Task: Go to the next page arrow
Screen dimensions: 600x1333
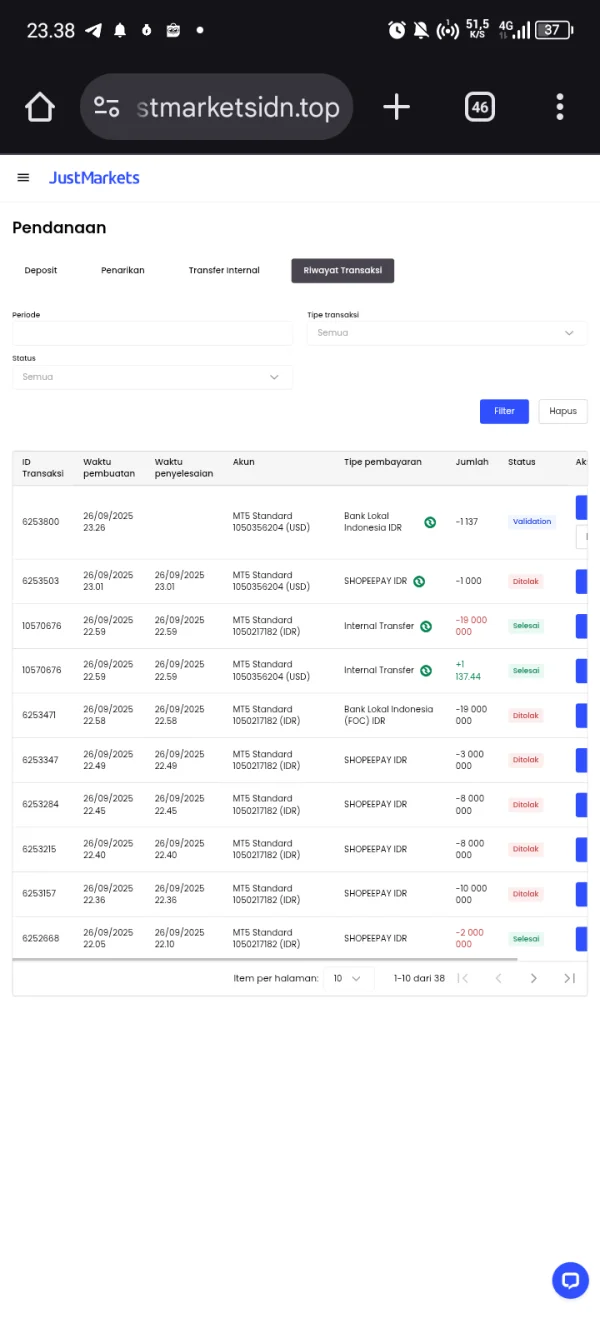Action: 534,978
